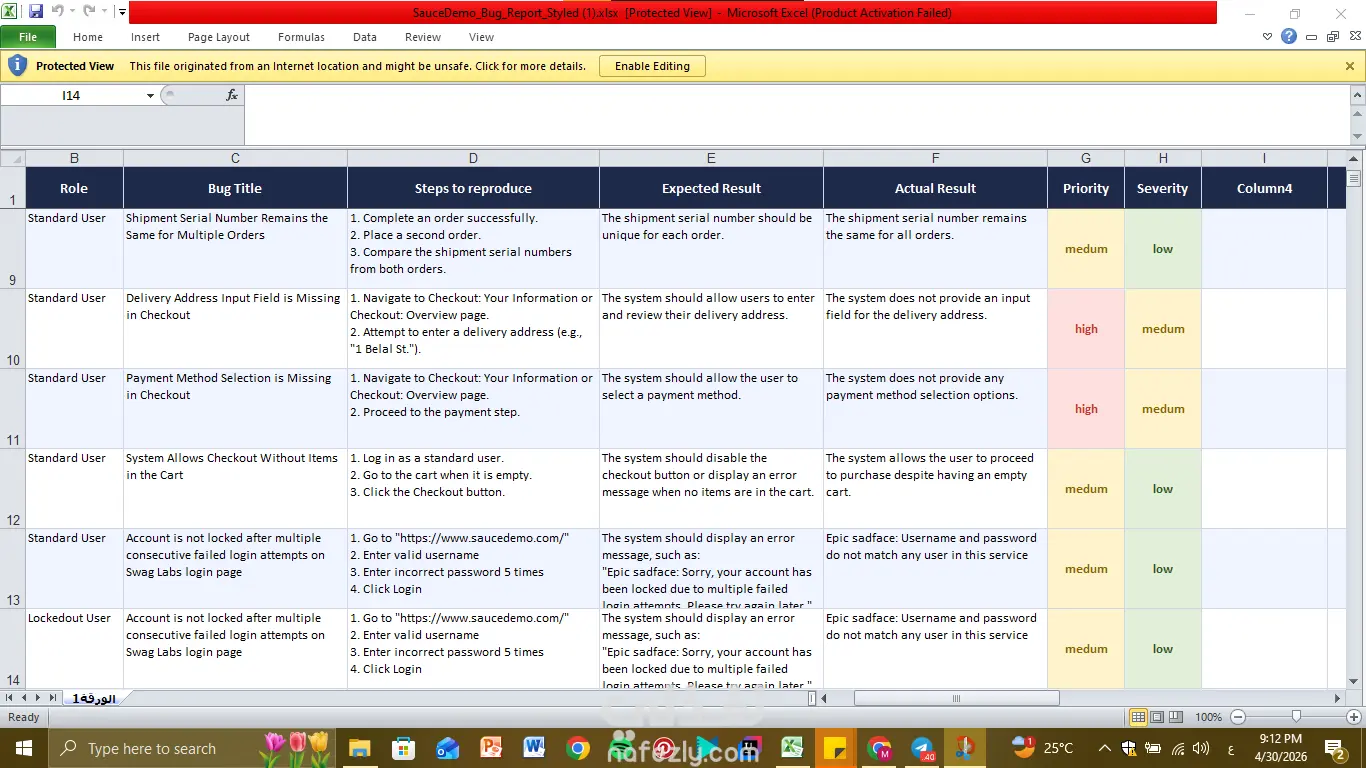Screen dimensions: 1366x768
Task: Click the Steps to reproduce header cell
Action: (x=473, y=188)
